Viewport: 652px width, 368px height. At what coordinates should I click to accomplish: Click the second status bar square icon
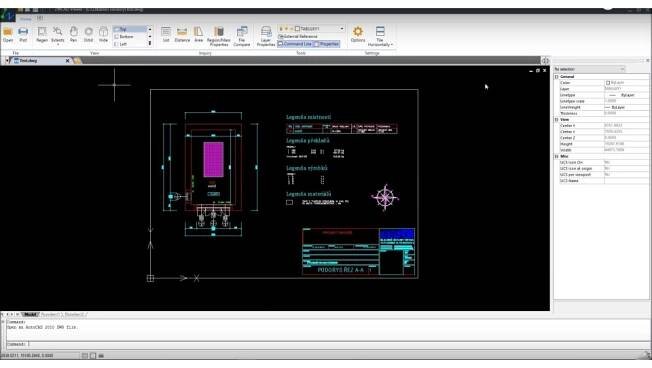[93, 356]
